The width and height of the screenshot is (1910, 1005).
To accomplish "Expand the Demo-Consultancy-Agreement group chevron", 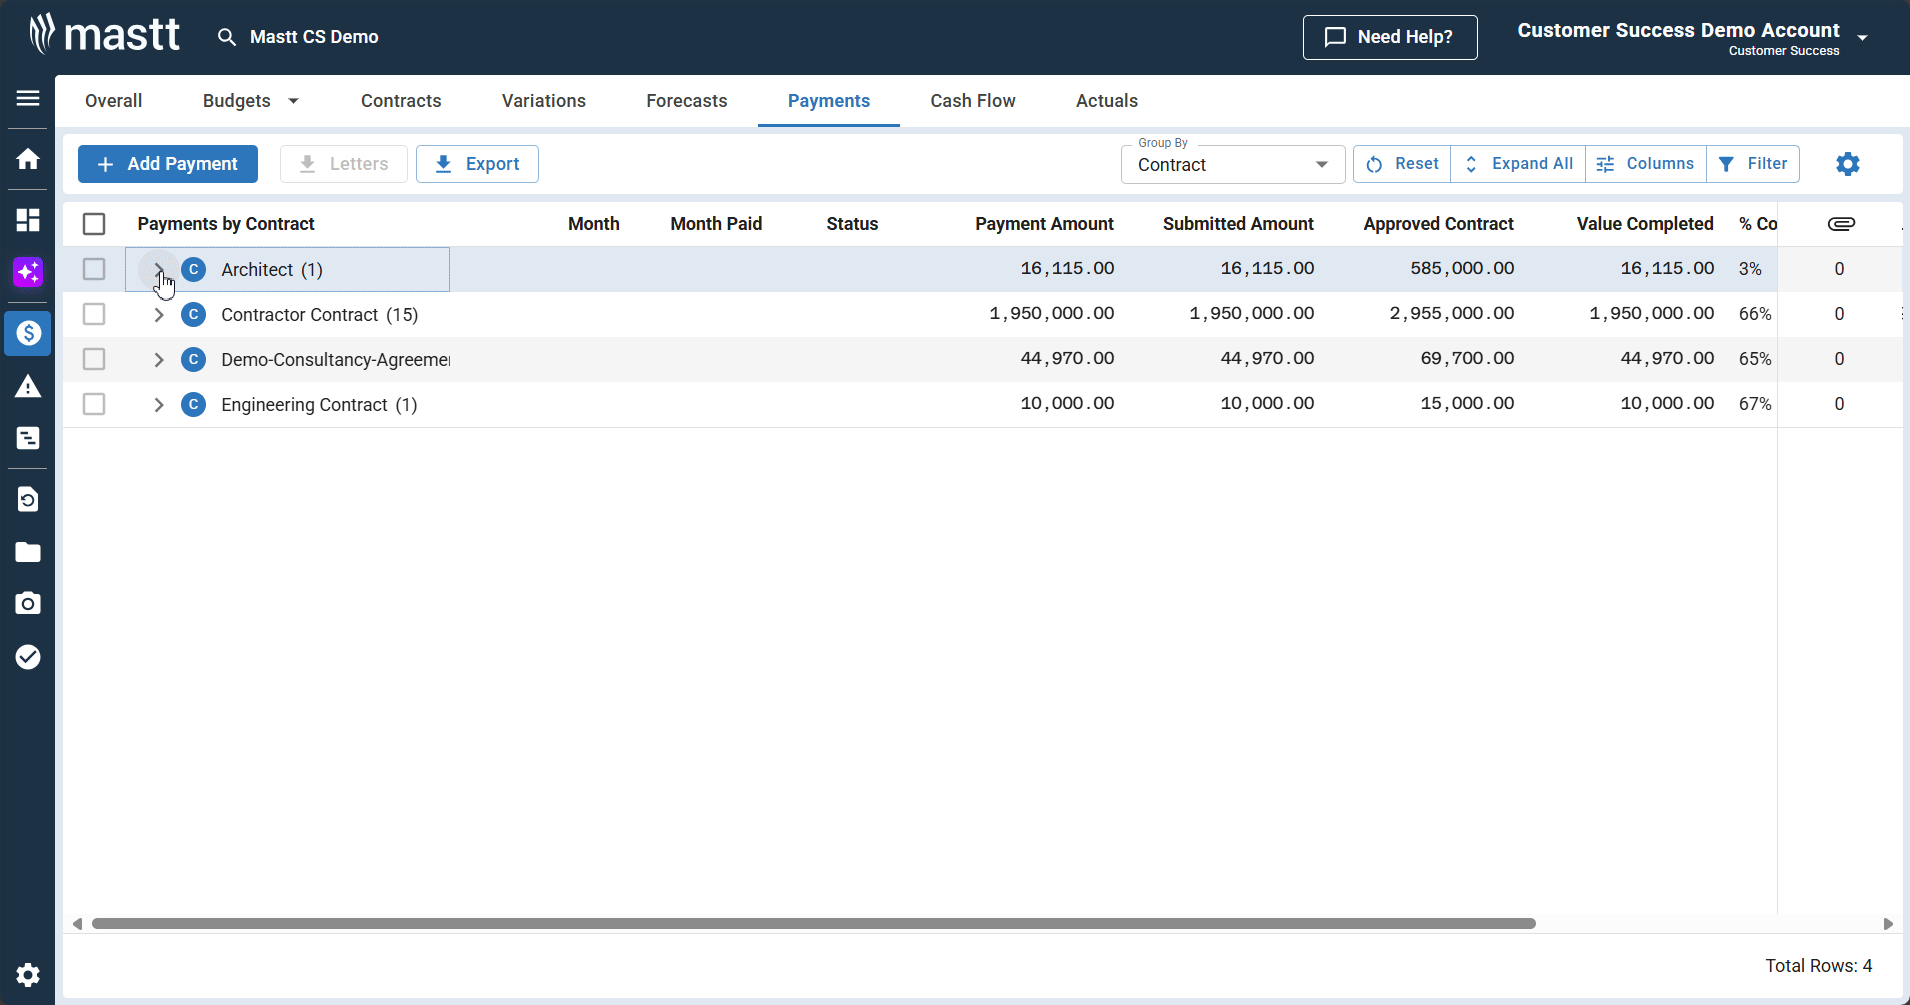I will (x=159, y=360).
